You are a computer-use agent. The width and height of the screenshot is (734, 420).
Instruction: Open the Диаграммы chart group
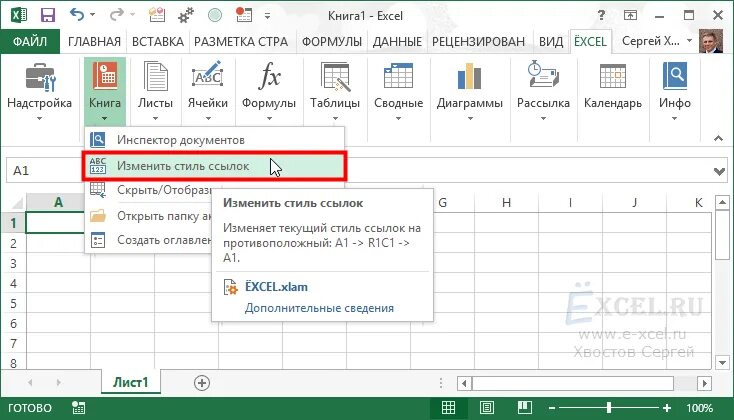pyautogui.click(x=470, y=92)
